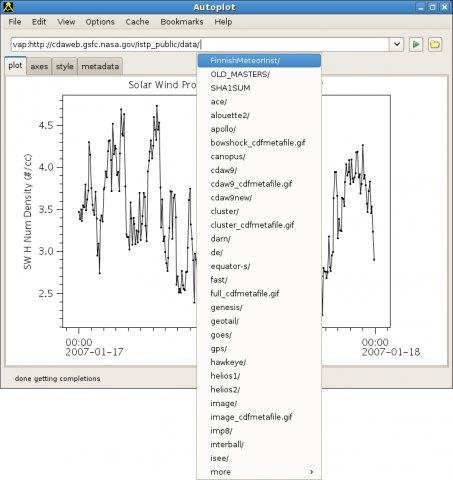Click the 2007-01-17 x-axis date label
Viewport: 453px width, 480px height.
click(x=94, y=352)
